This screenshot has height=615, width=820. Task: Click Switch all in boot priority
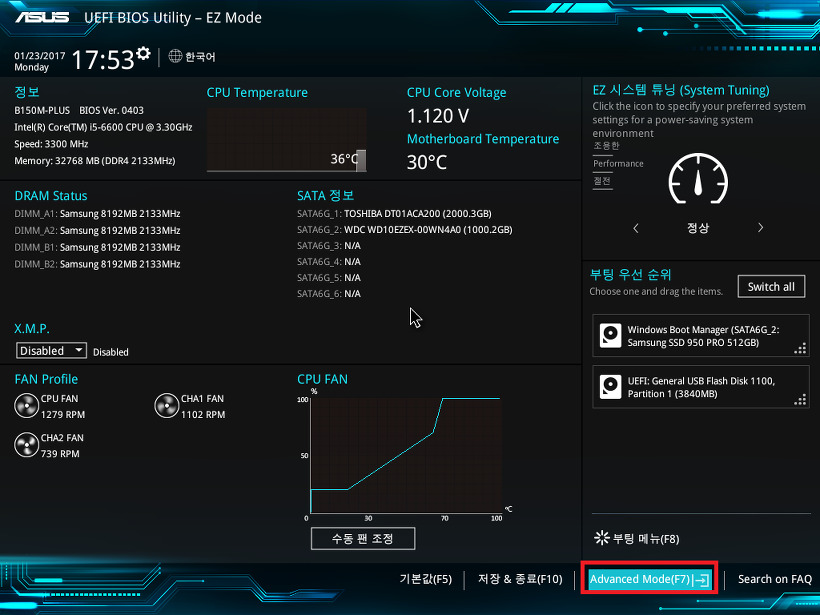[x=771, y=286]
